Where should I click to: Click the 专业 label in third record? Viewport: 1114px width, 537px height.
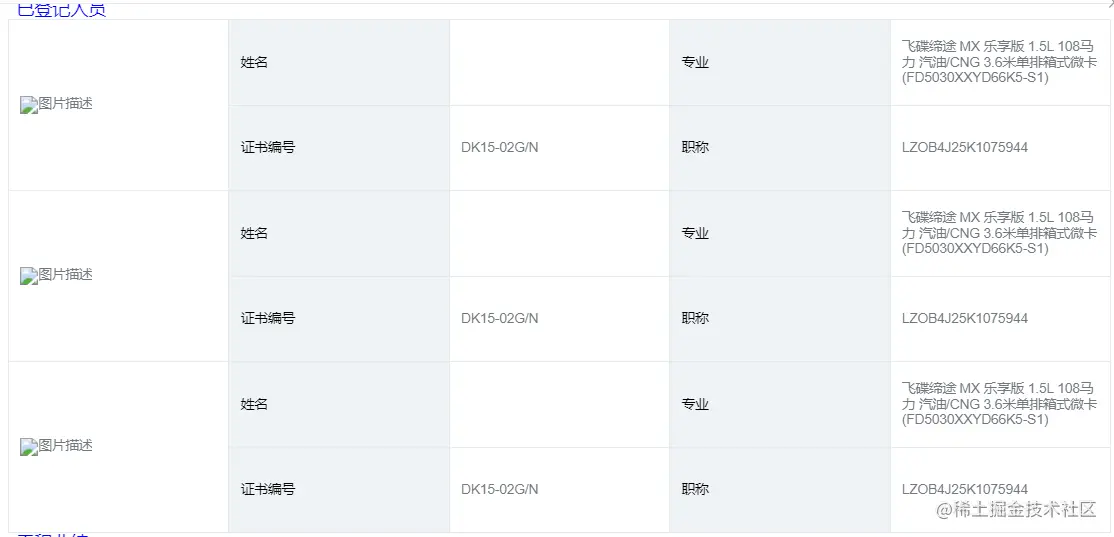[695, 404]
